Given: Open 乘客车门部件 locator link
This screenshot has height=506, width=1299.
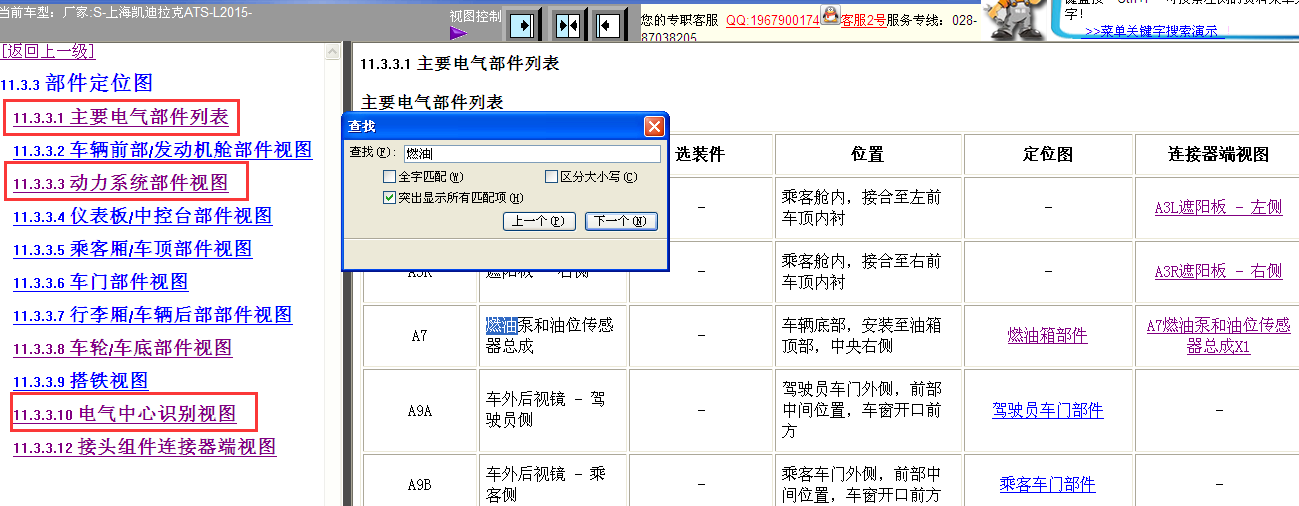Looking at the screenshot, I should (x=1047, y=484).
